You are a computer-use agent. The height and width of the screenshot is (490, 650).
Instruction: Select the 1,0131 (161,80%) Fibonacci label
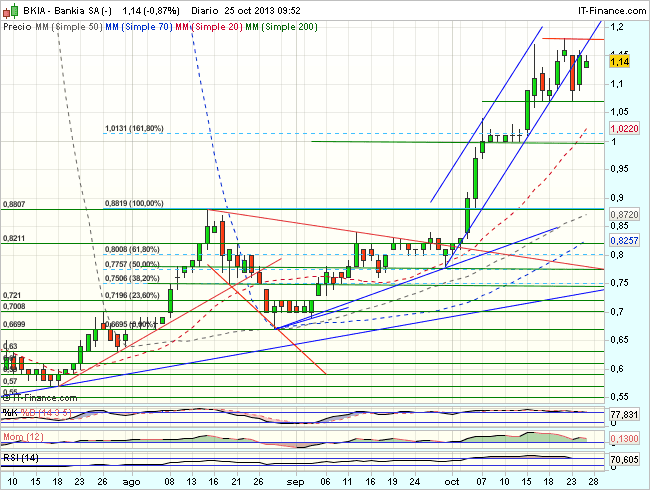point(134,129)
